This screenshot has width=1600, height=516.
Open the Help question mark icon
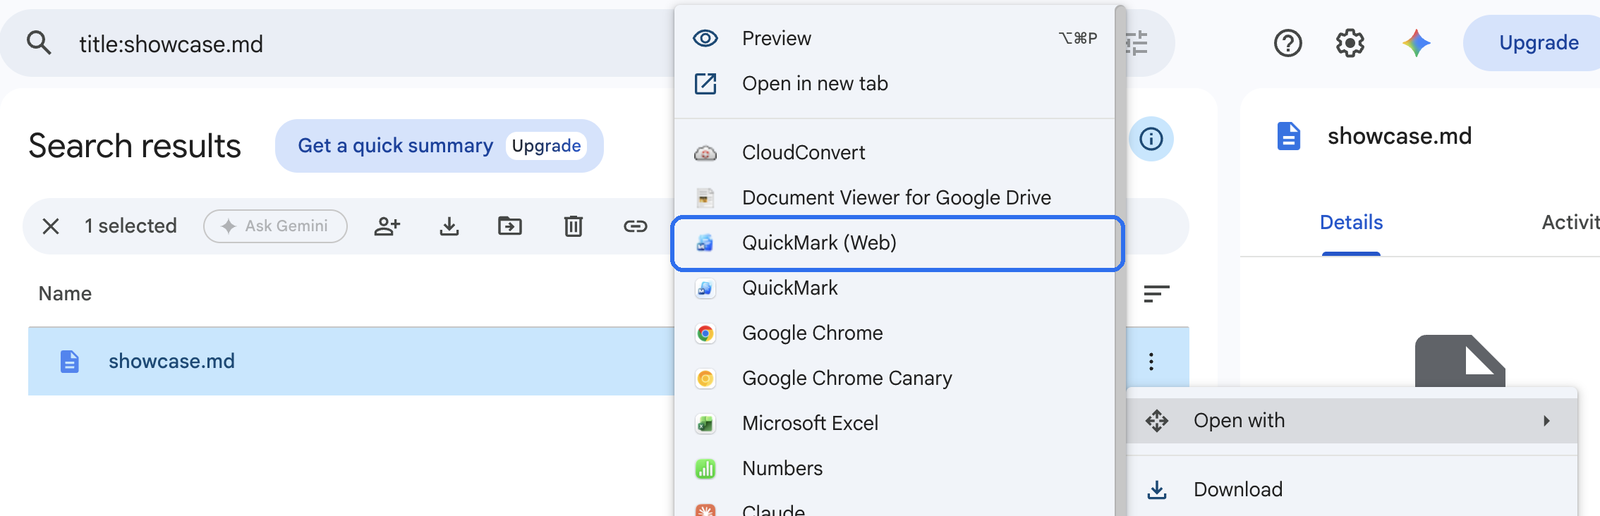point(1288,43)
